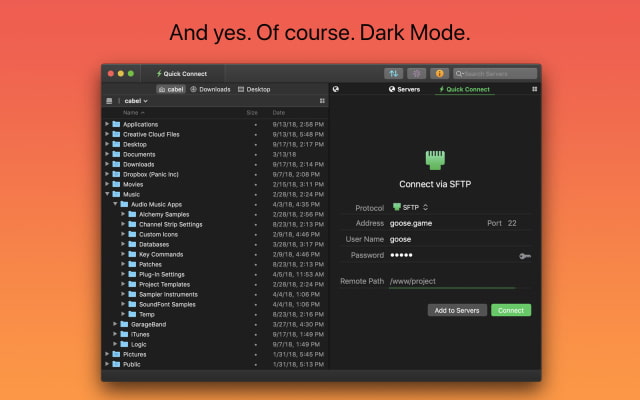The image size is (640, 400).
Task: Open the transfers arrows toolbar button
Action: [393, 73]
